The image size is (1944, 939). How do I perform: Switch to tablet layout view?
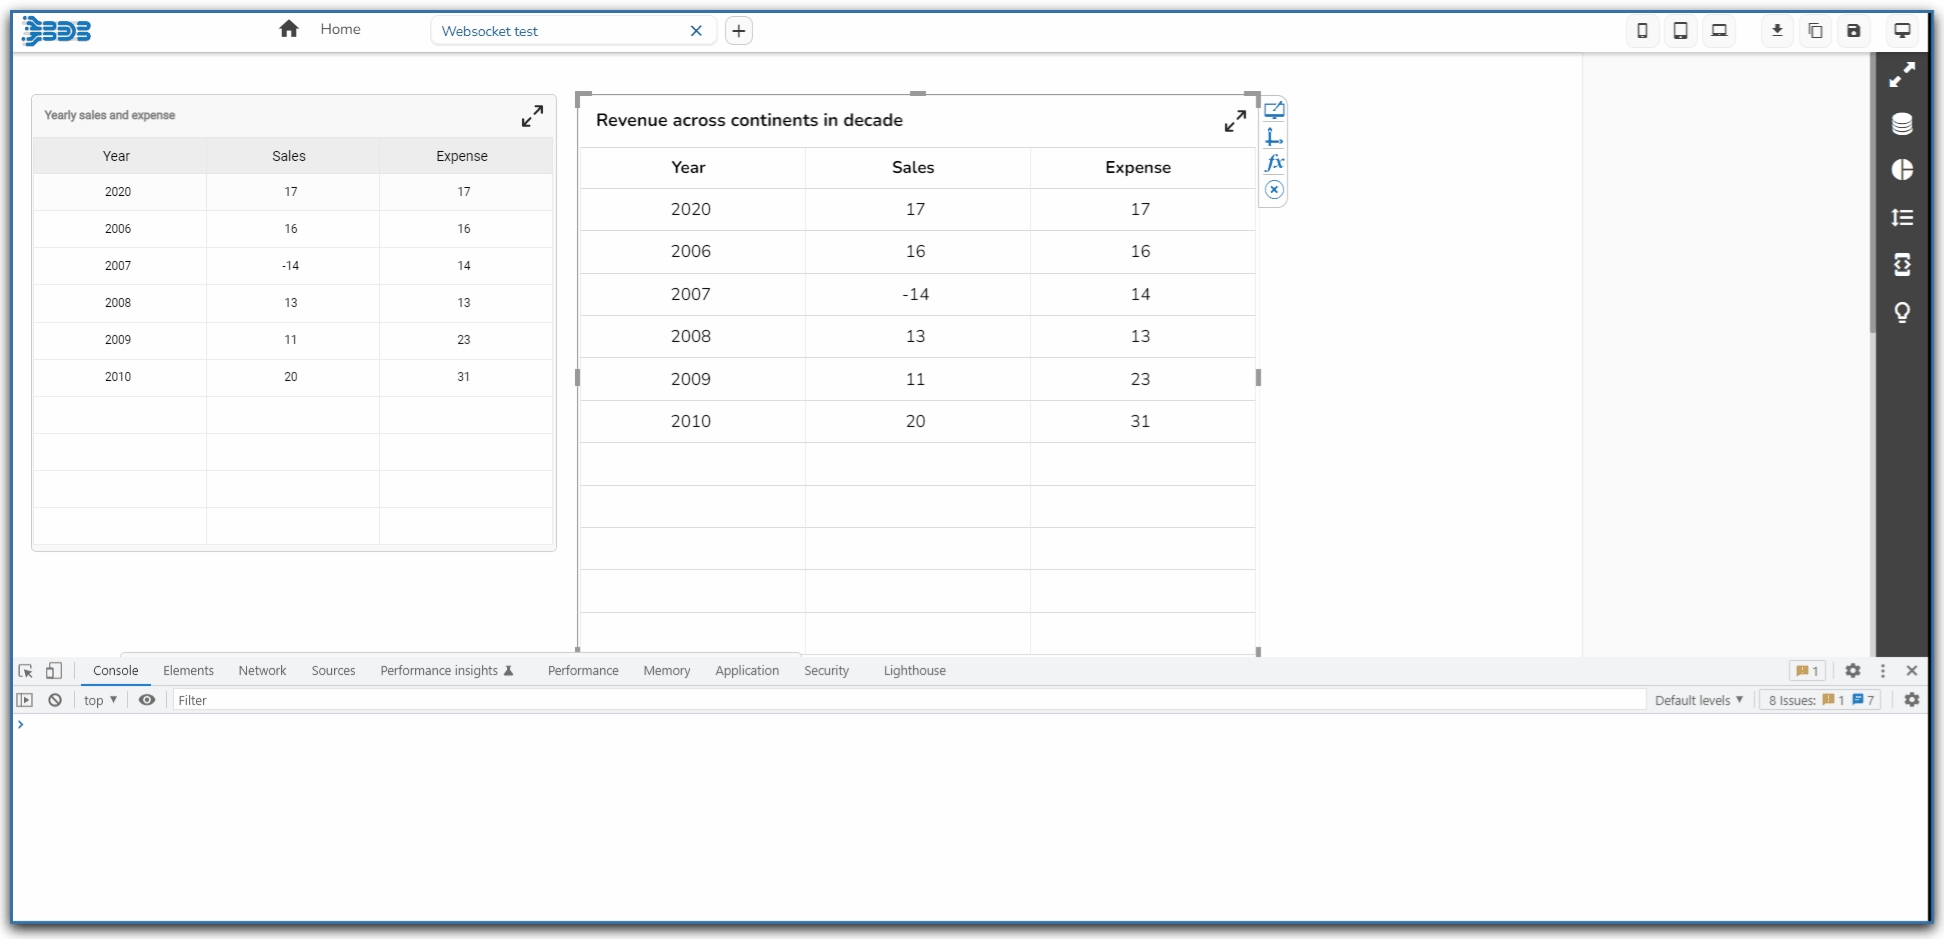tap(1680, 31)
